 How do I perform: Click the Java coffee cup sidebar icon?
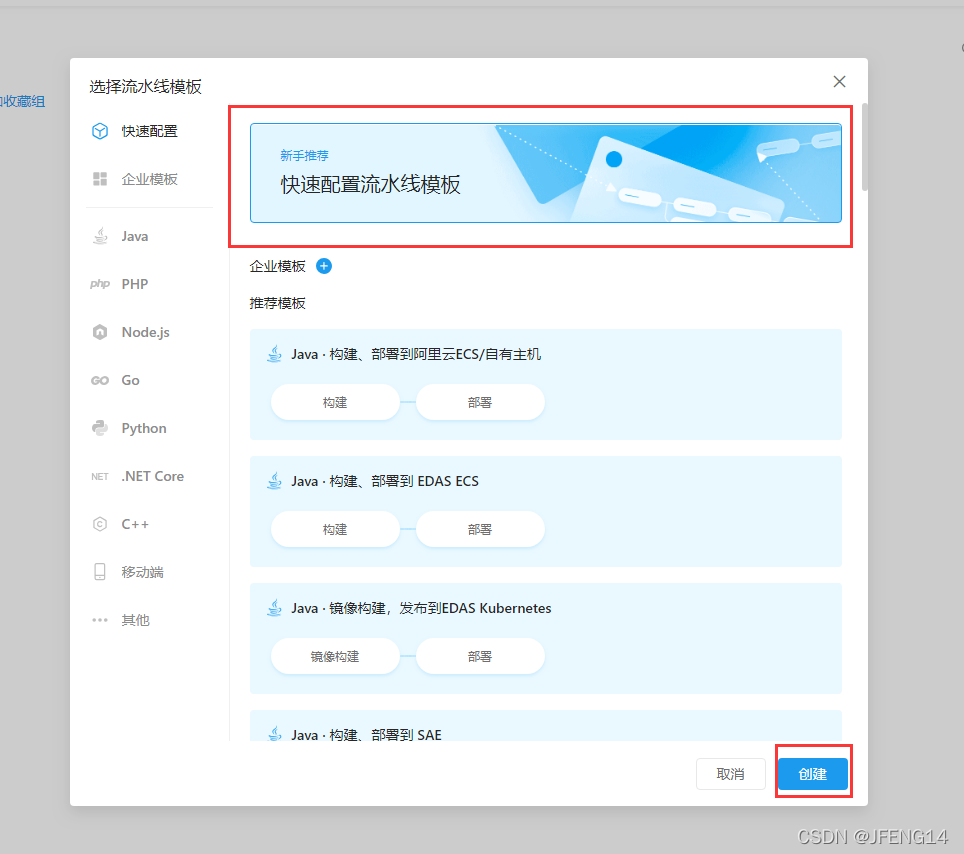tap(100, 236)
